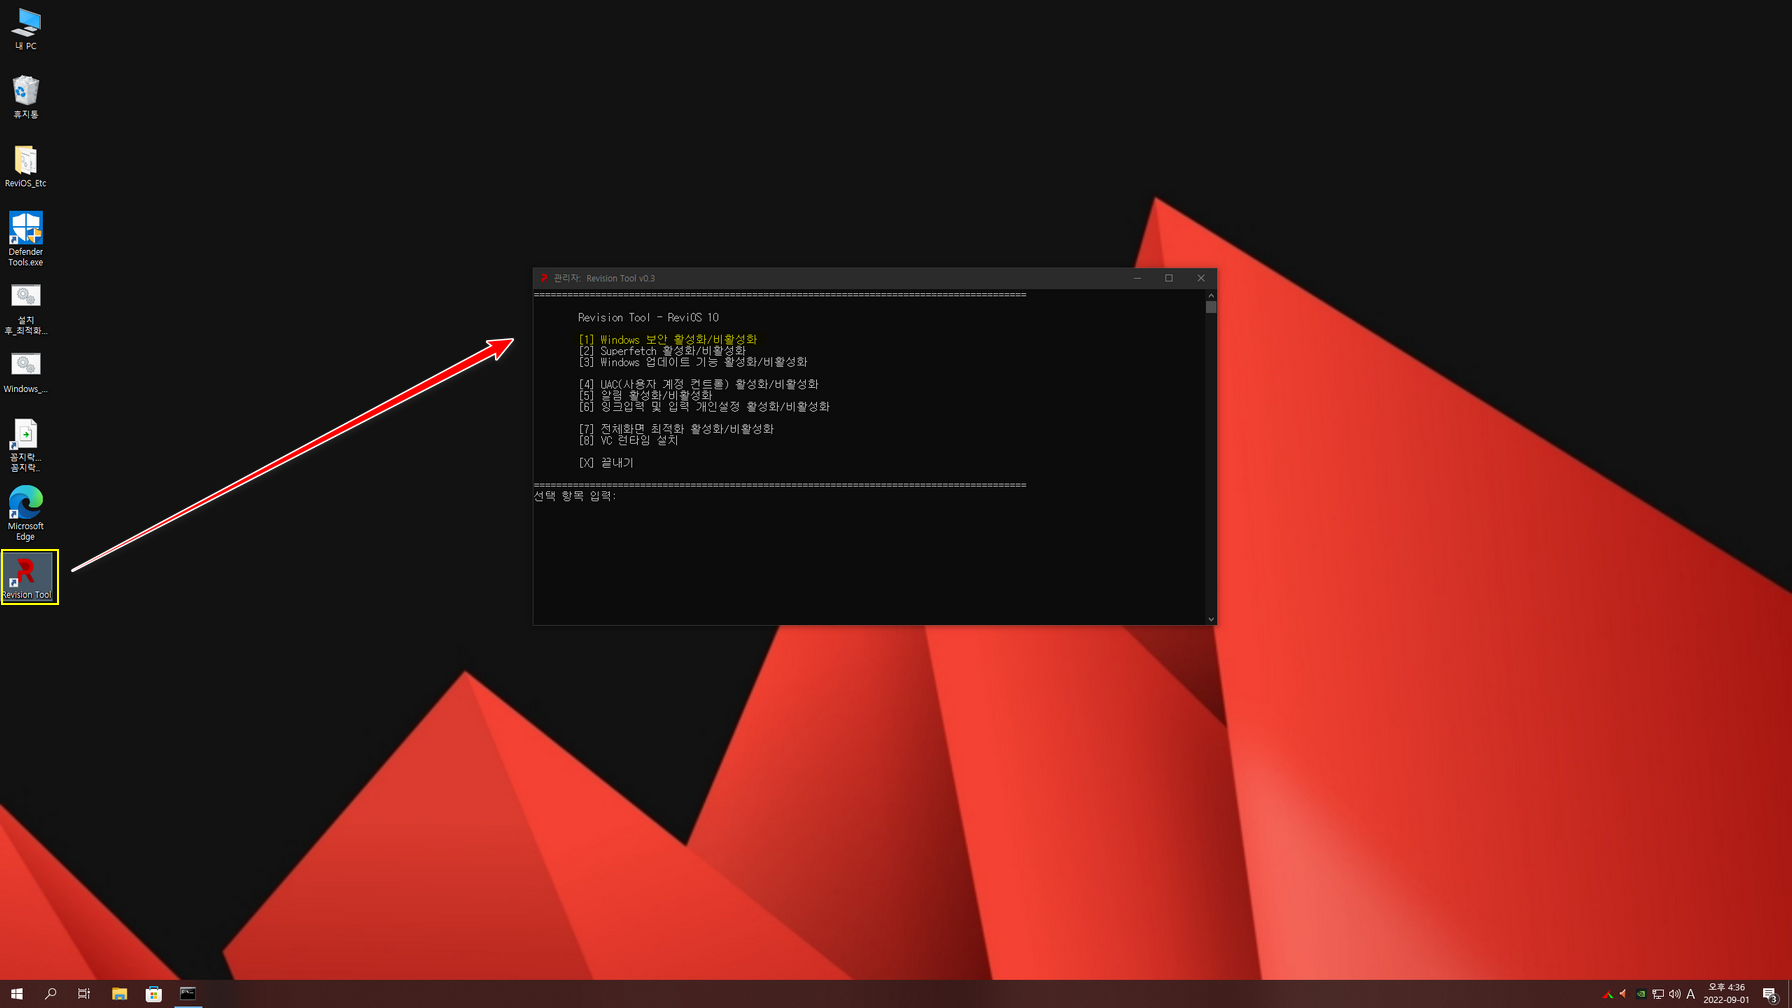Click the console scrollbar up arrow
This screenshot has height=1008, width=1792.
pos(1211,295)
